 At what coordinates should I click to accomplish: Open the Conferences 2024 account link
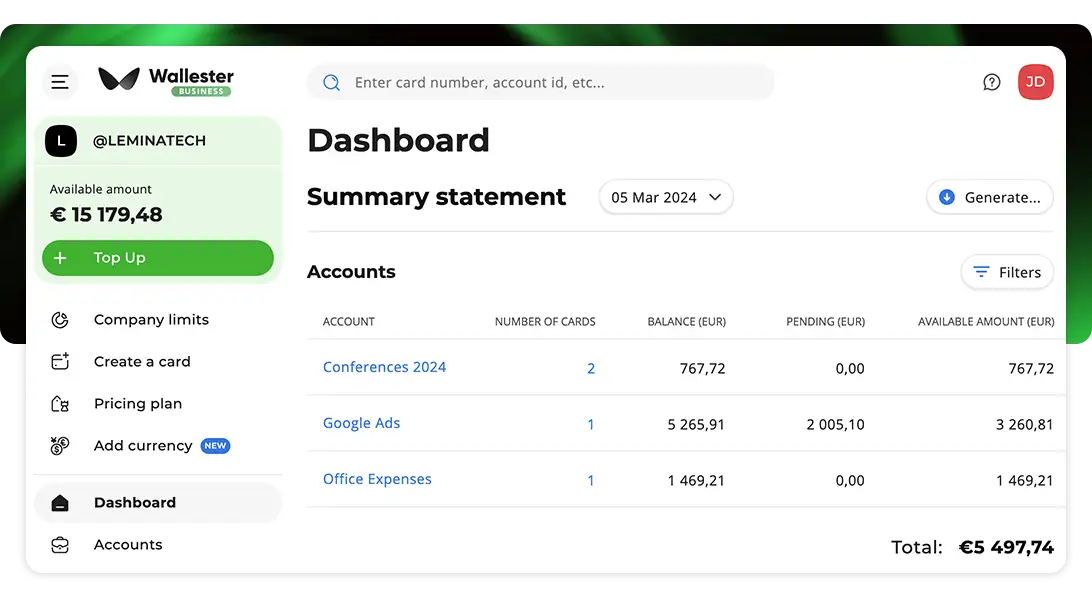click(x=384, y=367)
